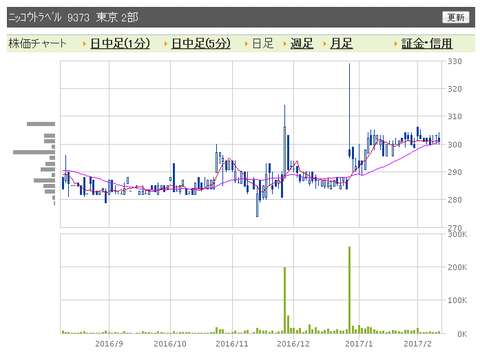Click the 330 price axis label

455,61
